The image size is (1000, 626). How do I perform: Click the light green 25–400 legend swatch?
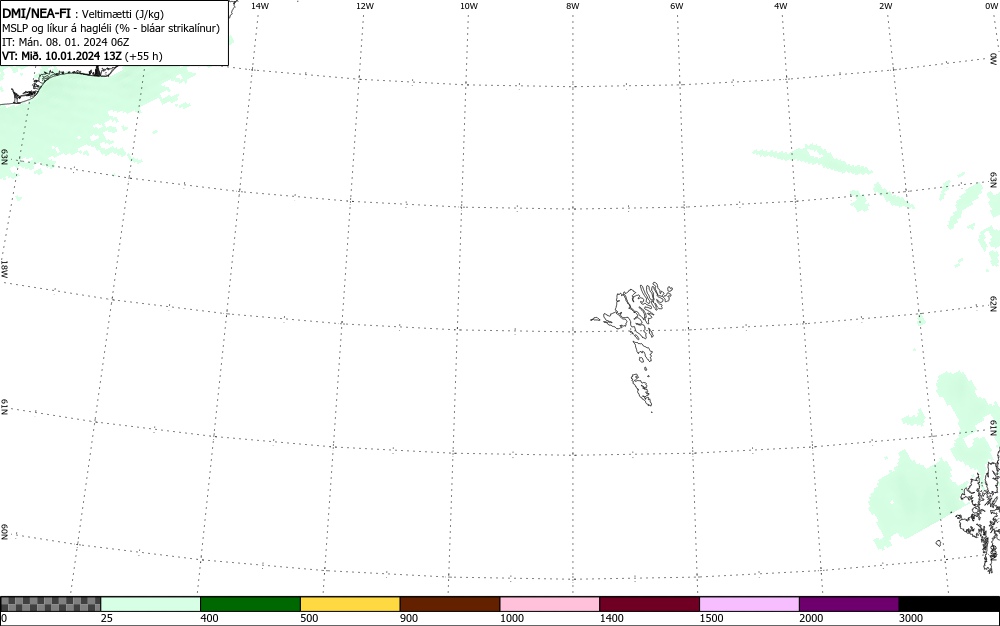151,604
